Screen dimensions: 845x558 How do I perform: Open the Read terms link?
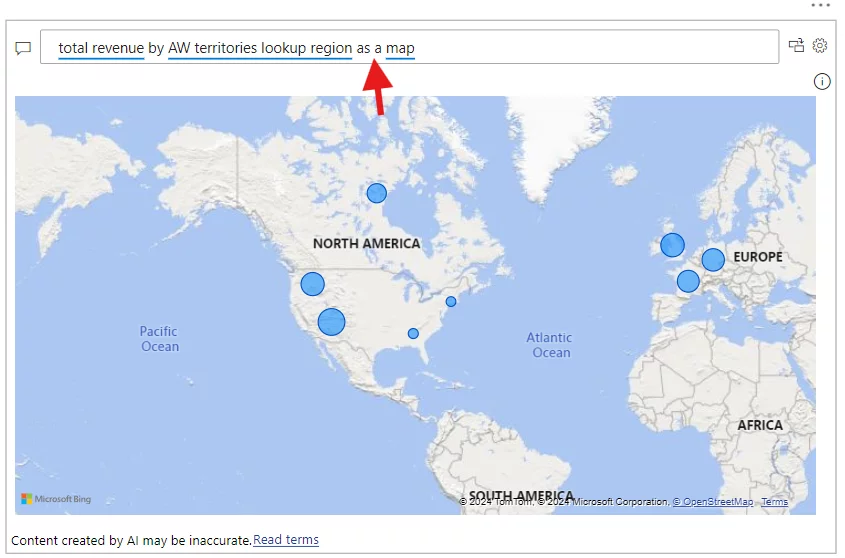[286, 540]
